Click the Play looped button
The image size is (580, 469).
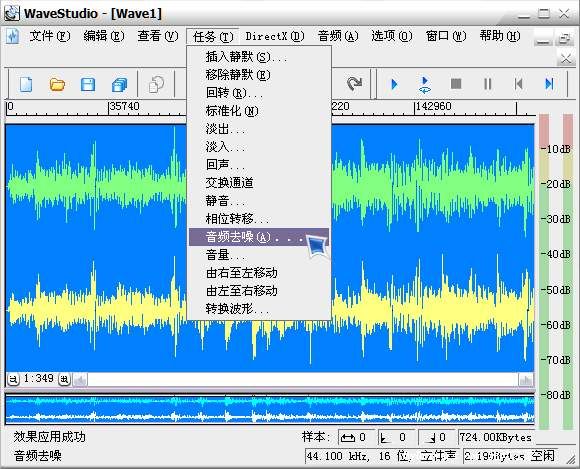[x=425, y=84]
